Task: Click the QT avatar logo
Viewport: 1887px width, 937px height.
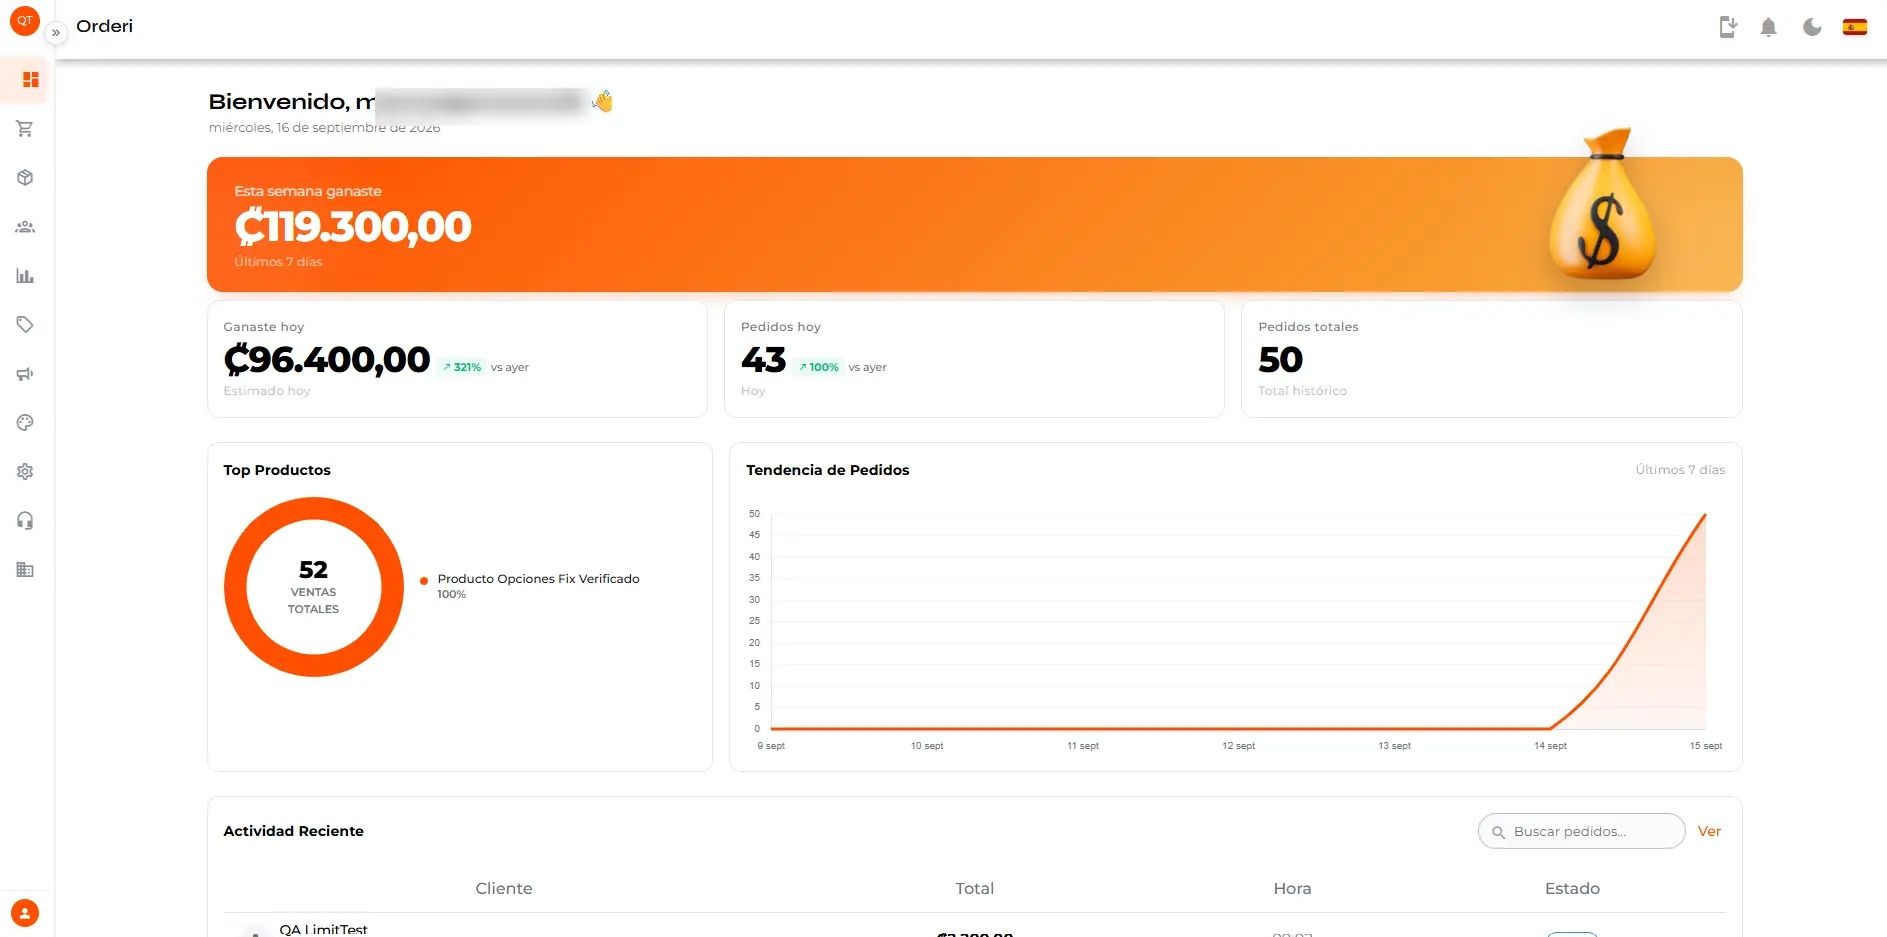Action: click(x=24, y=21)
